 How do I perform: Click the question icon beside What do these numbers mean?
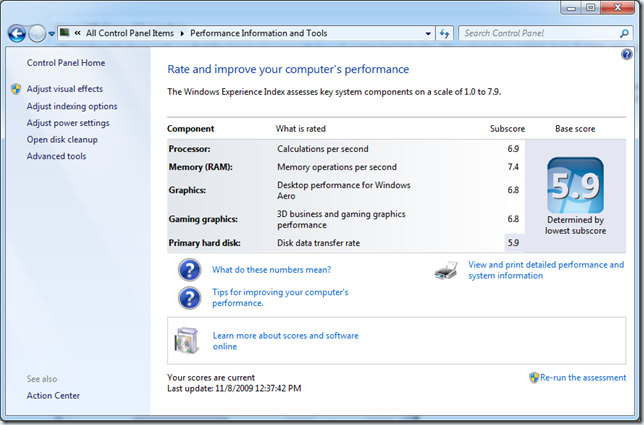pyautogui.click(x=189, y=270)
